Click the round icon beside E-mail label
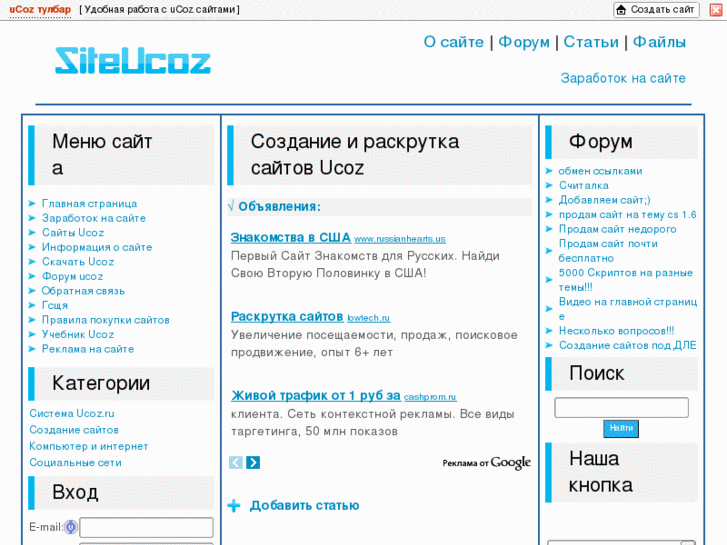727x545 pixels. (x=70, y=527)
